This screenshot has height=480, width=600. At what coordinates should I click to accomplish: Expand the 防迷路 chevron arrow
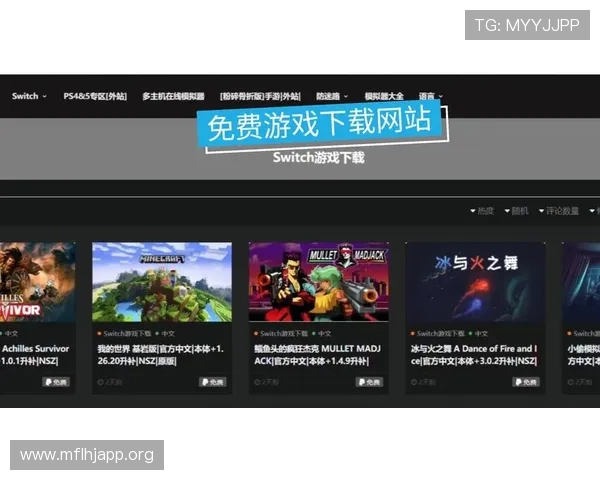(346, 96)
